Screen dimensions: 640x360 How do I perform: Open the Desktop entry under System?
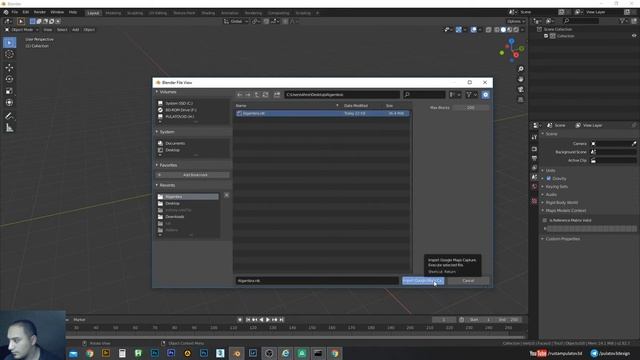click(x=172, y=150)
